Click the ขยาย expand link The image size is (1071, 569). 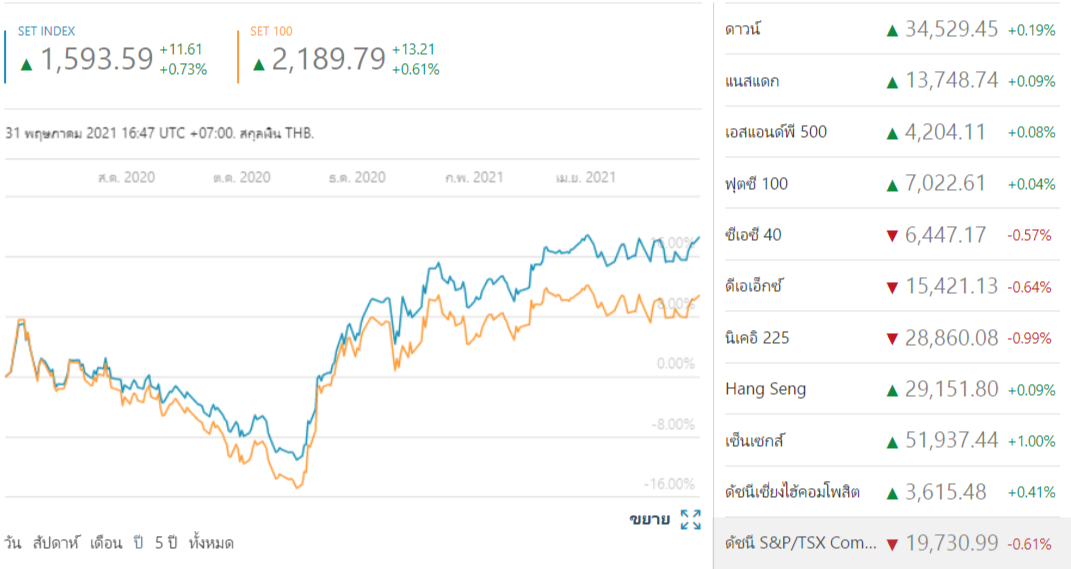pos(650,519)
